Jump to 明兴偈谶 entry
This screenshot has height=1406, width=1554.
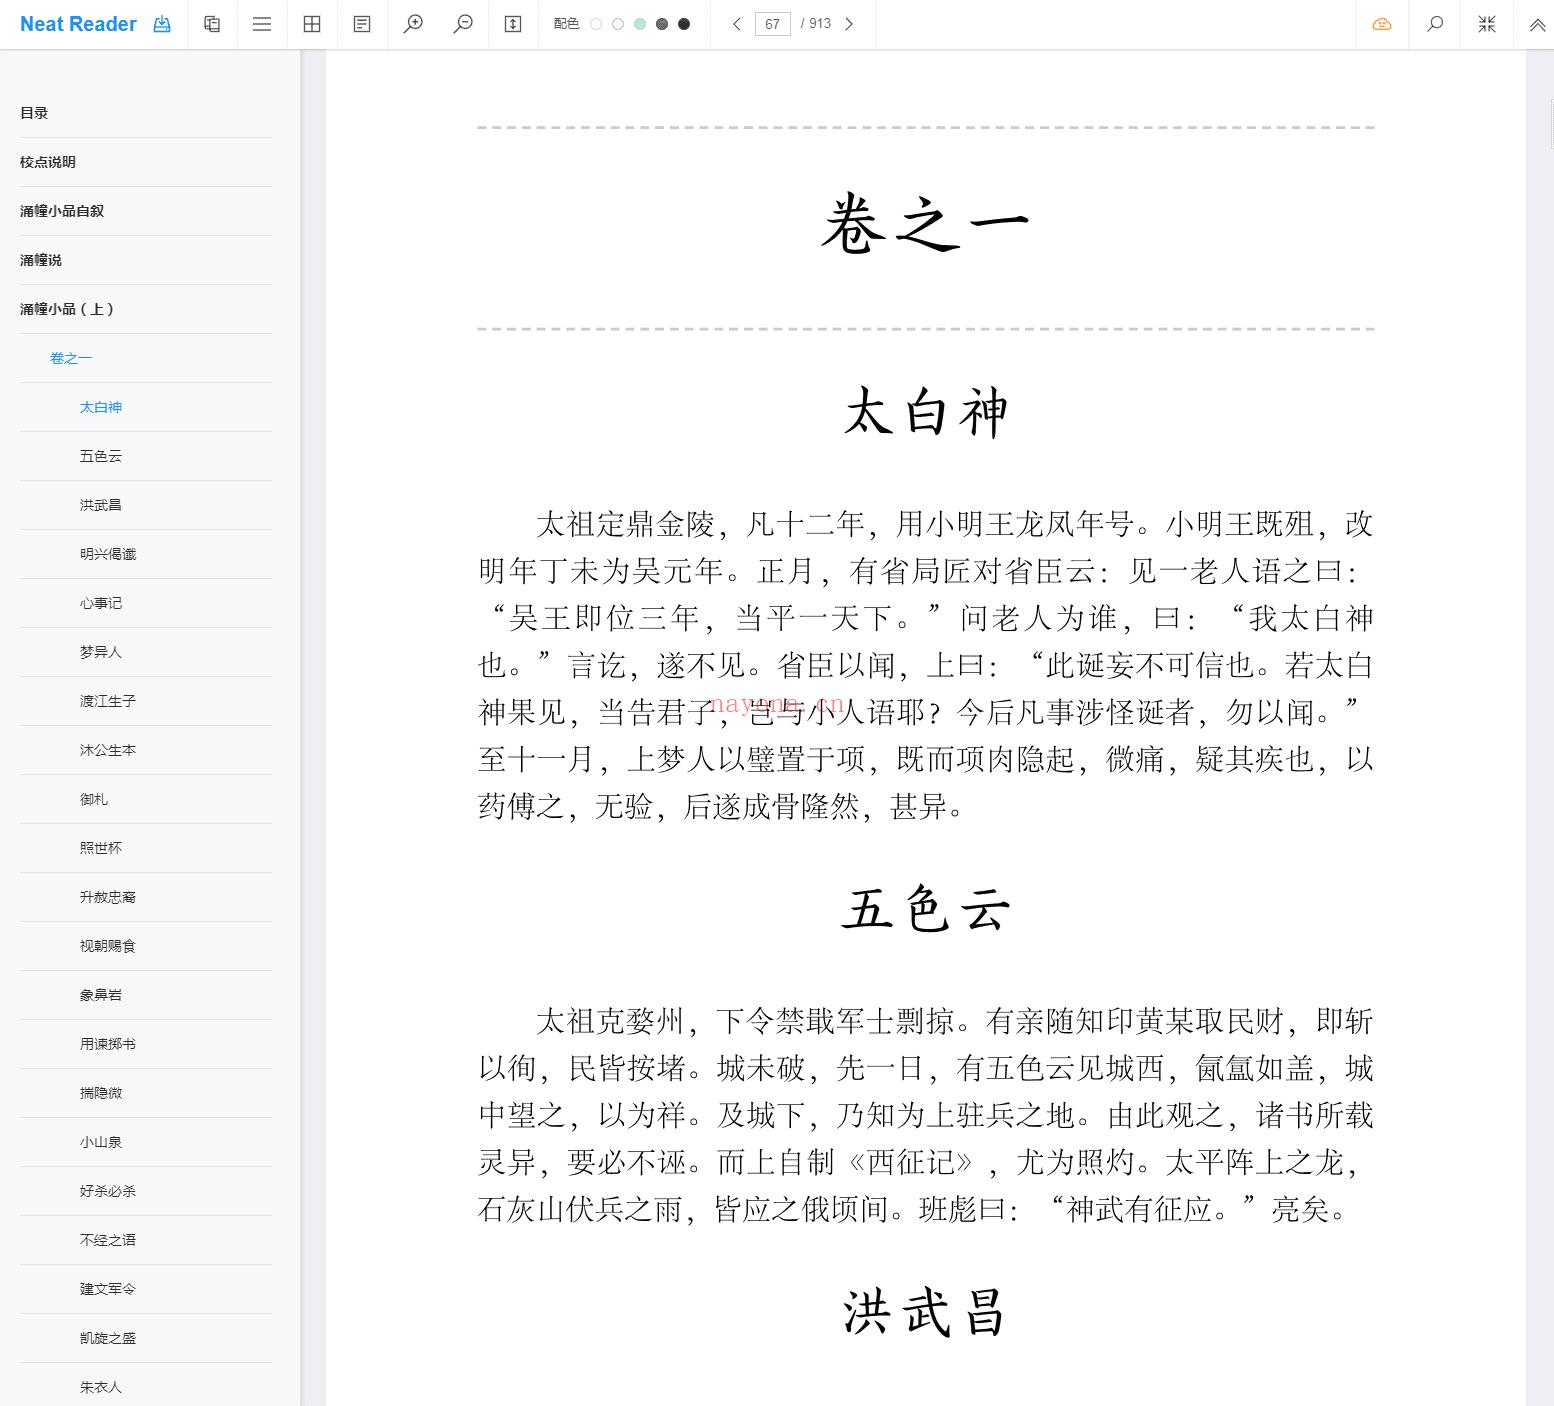point(108,554)
